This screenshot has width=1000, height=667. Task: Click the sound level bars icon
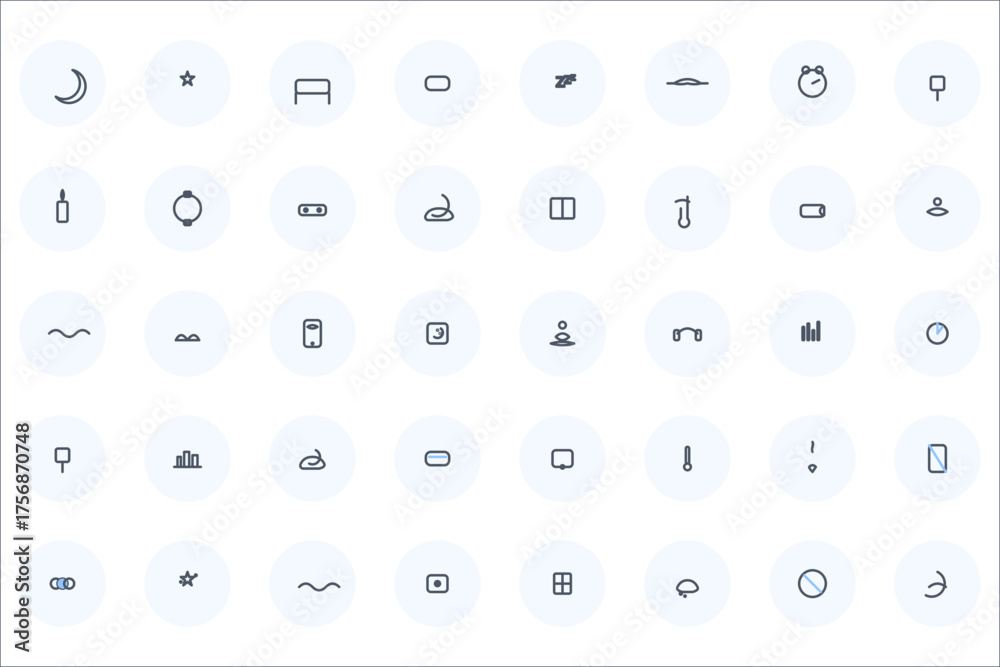811,332
